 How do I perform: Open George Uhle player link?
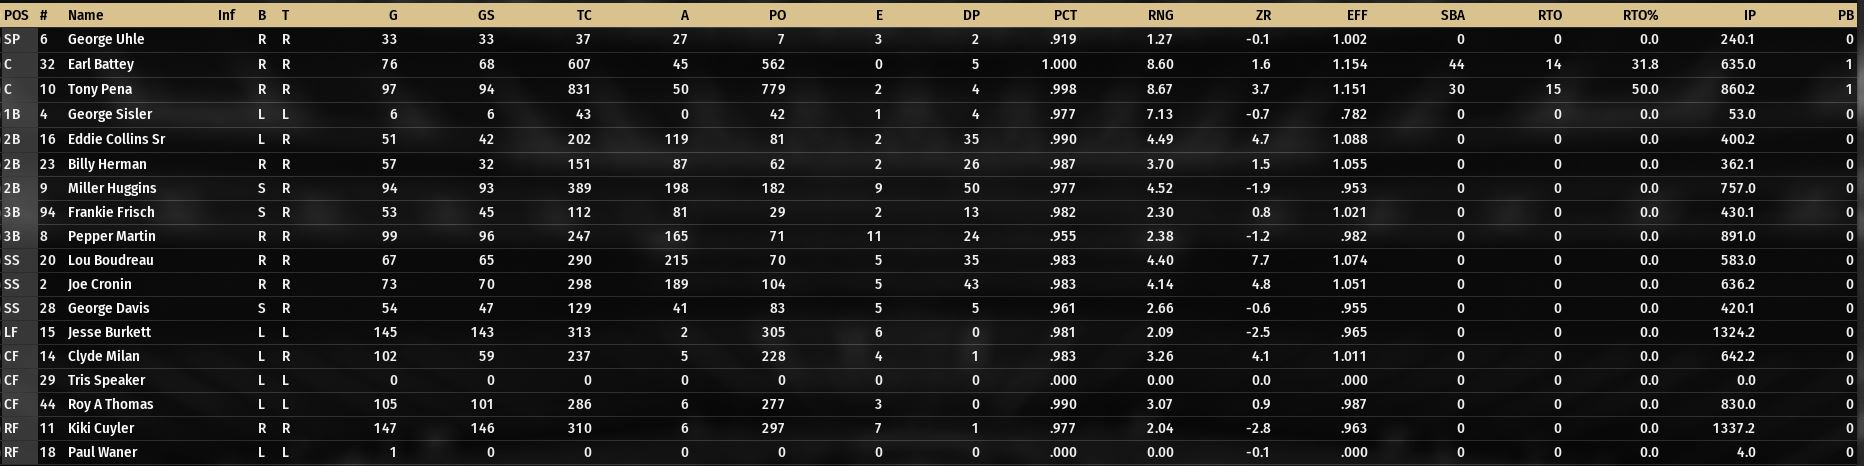[x=106, y=39]
